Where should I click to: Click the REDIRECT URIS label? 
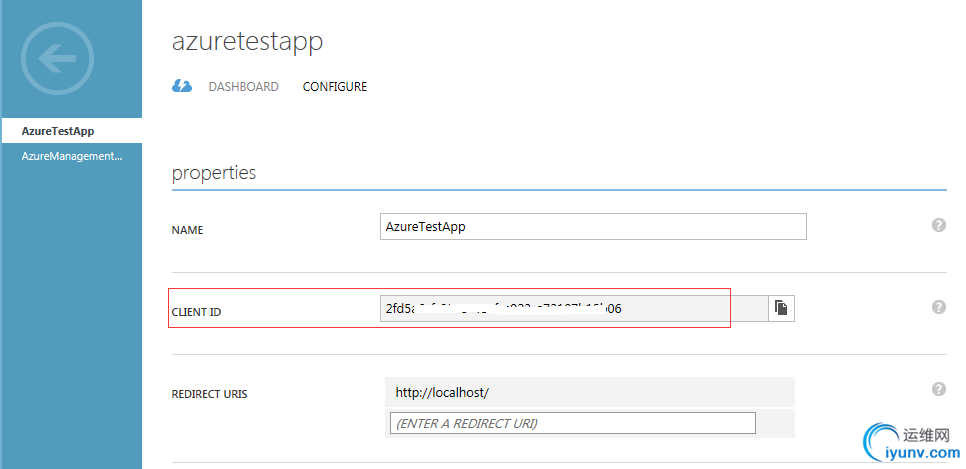(209, 394)
